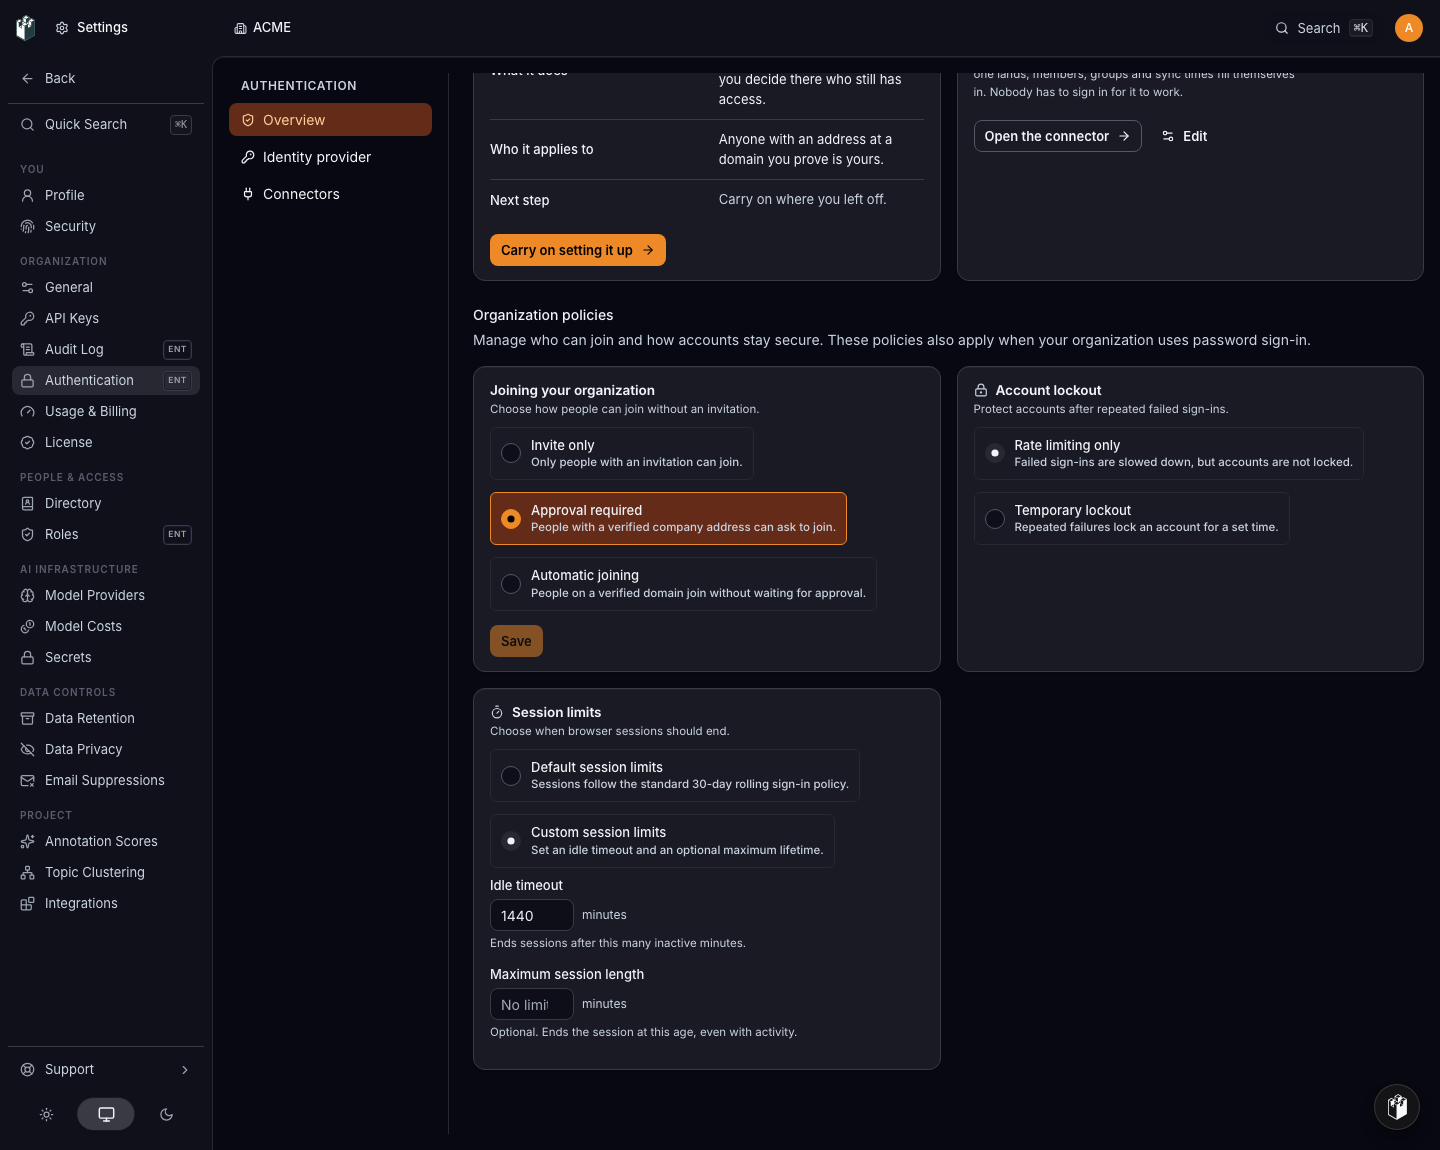Viewport: 1440px width, 1150px height.
Task: Click the Idle timeout minutes field
Action: point(531,915)
